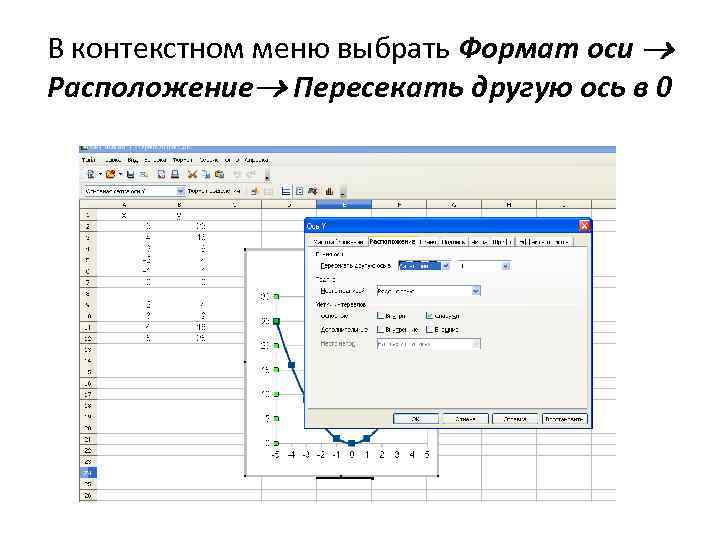Check Дополнительные 'Внутри' checkbox
The height and width of the screenshot is (540, 720).
[380, 329]
